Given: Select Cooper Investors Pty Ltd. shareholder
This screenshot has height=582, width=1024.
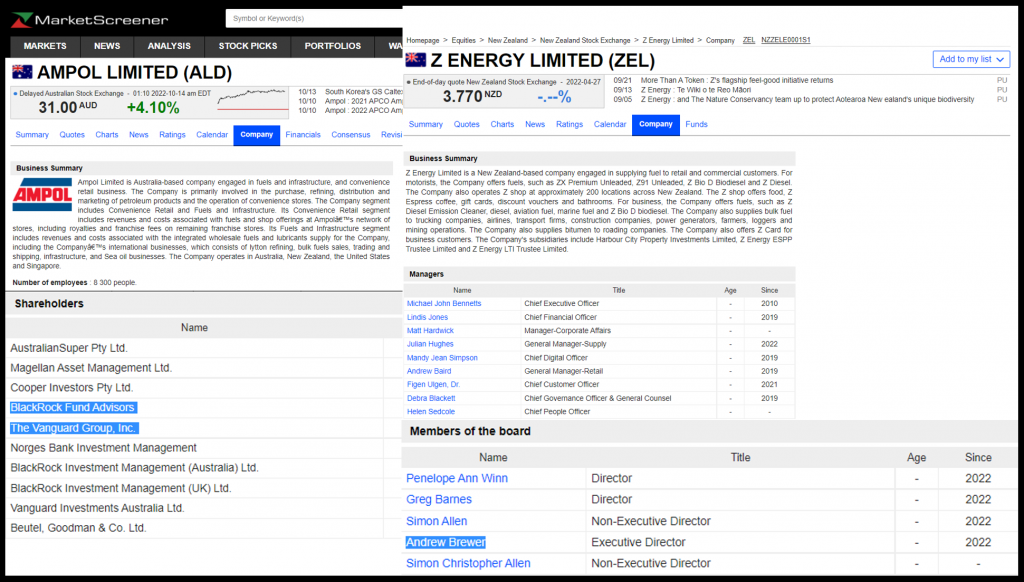Looking at the screenshot, I should 72,387.
